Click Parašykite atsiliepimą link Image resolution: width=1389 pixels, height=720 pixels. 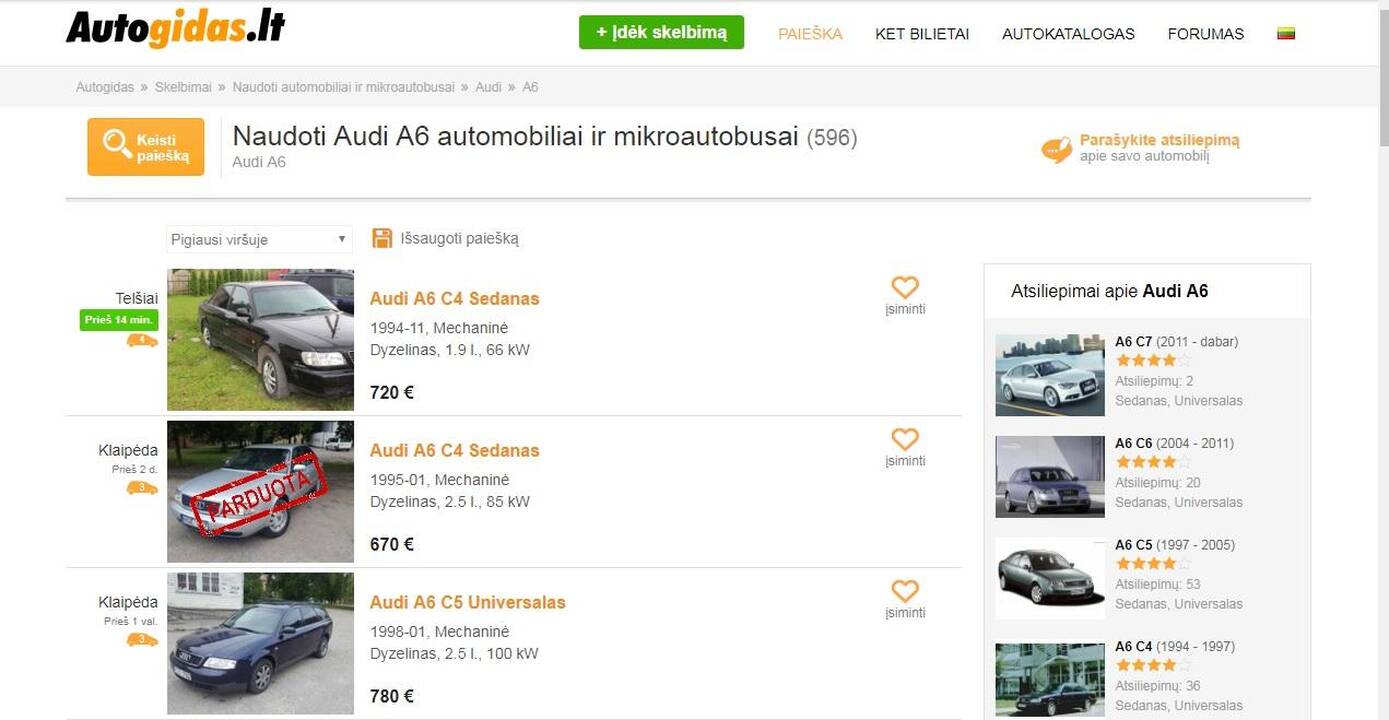[1159, 141]
